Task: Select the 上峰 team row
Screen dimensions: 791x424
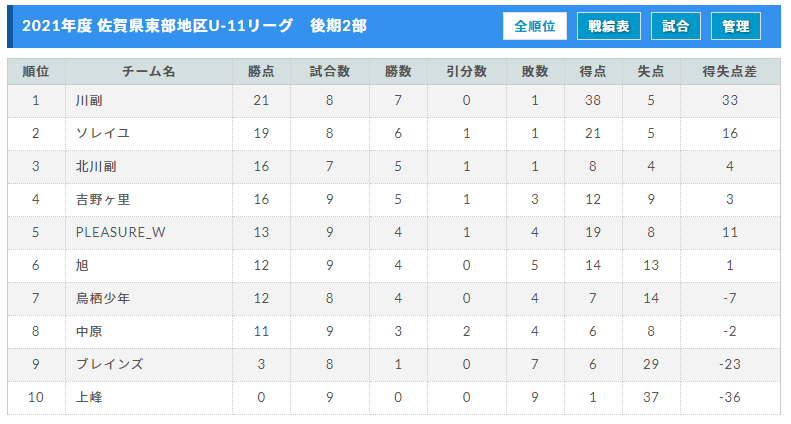Action: (394, 397)
